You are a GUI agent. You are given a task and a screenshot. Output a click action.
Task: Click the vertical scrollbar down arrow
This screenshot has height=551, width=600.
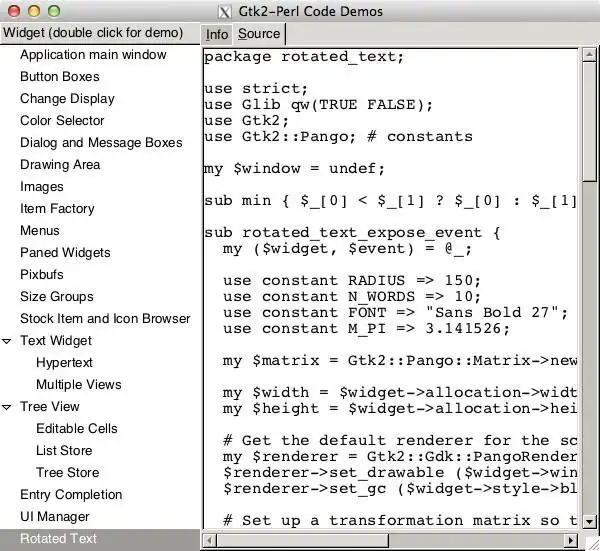[589, 522]
